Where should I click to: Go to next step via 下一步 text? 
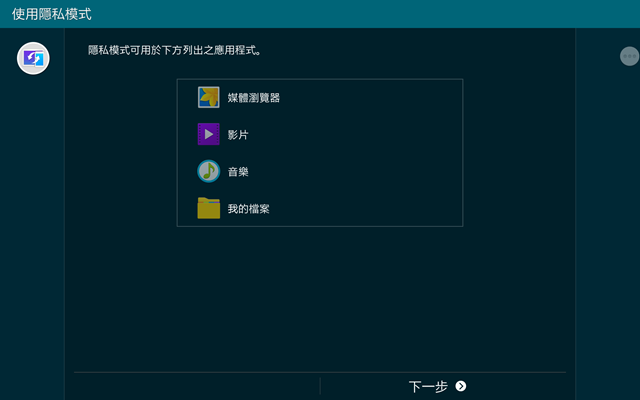[x=428, y=387]
